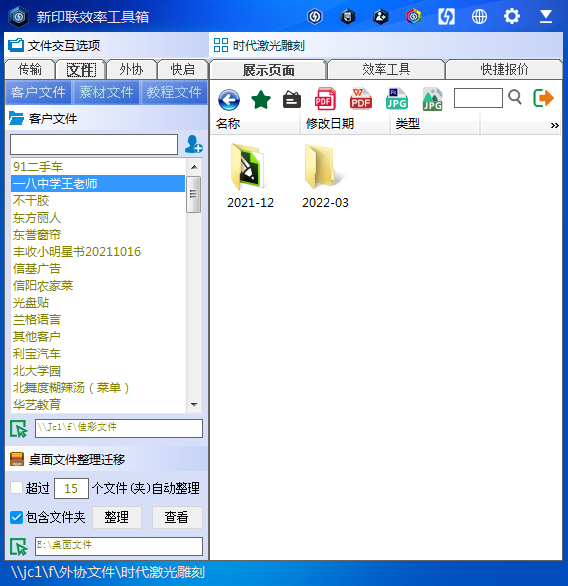Switch to the 快启 tab

click(x=182, y=70)
